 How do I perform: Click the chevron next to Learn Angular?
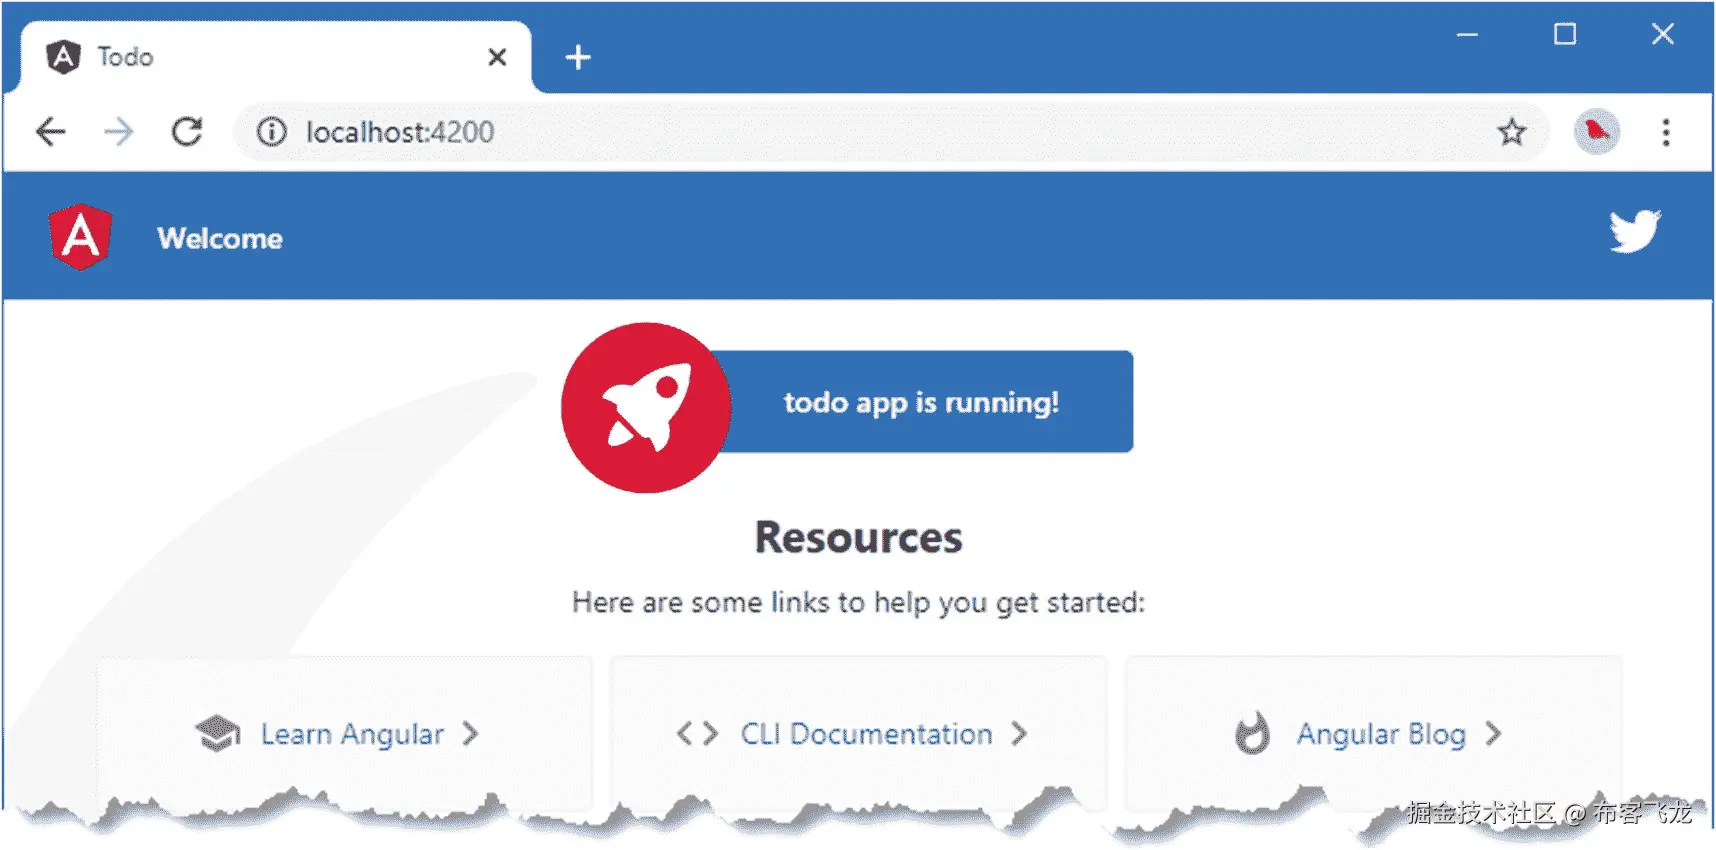click(470, 734)
